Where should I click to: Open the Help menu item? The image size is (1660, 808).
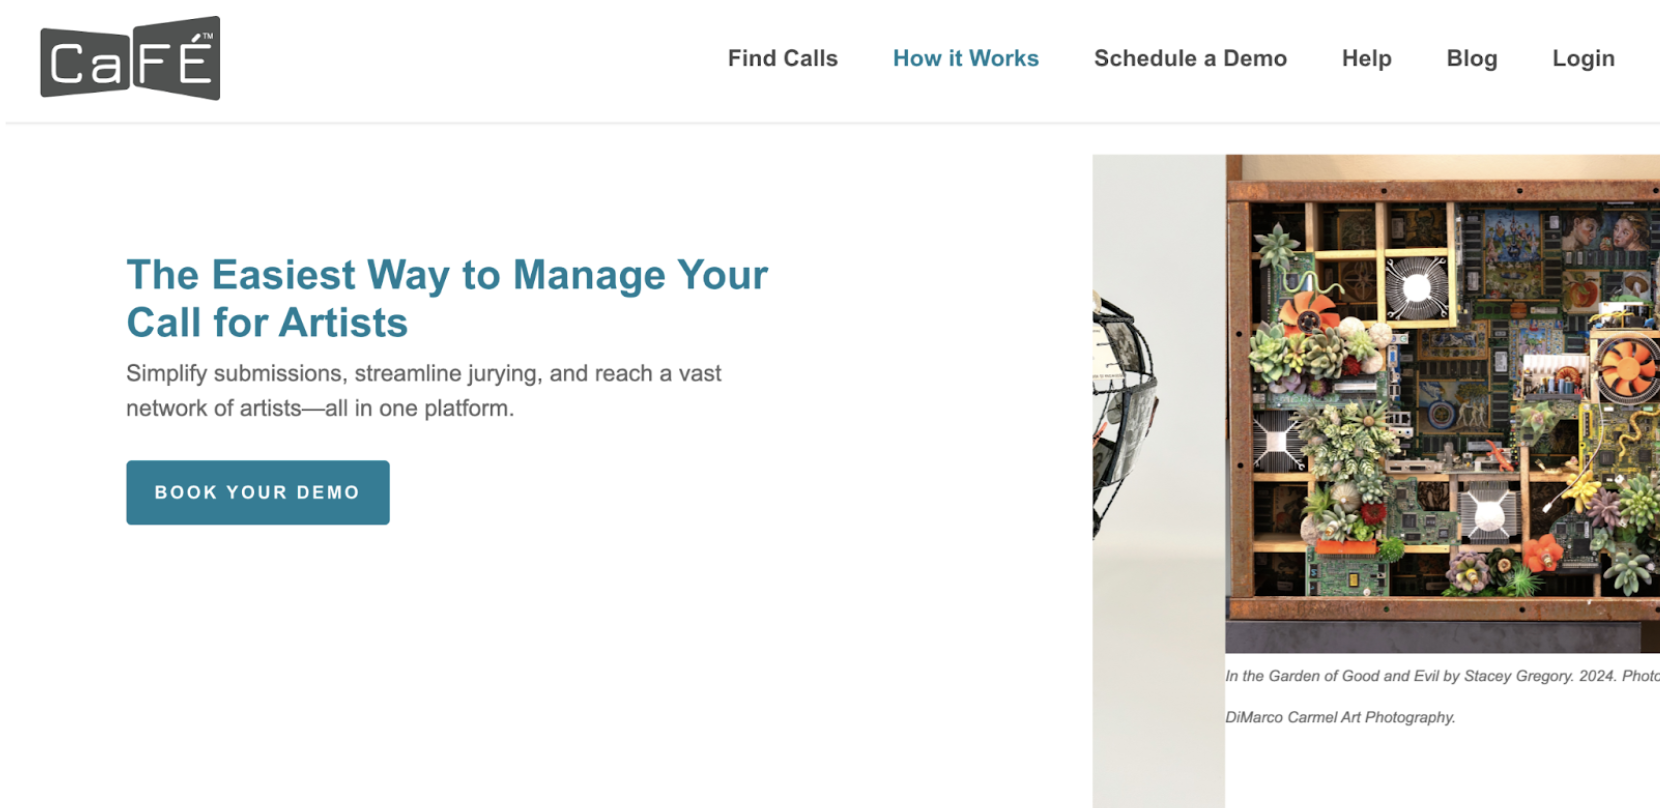(1367, 58)
